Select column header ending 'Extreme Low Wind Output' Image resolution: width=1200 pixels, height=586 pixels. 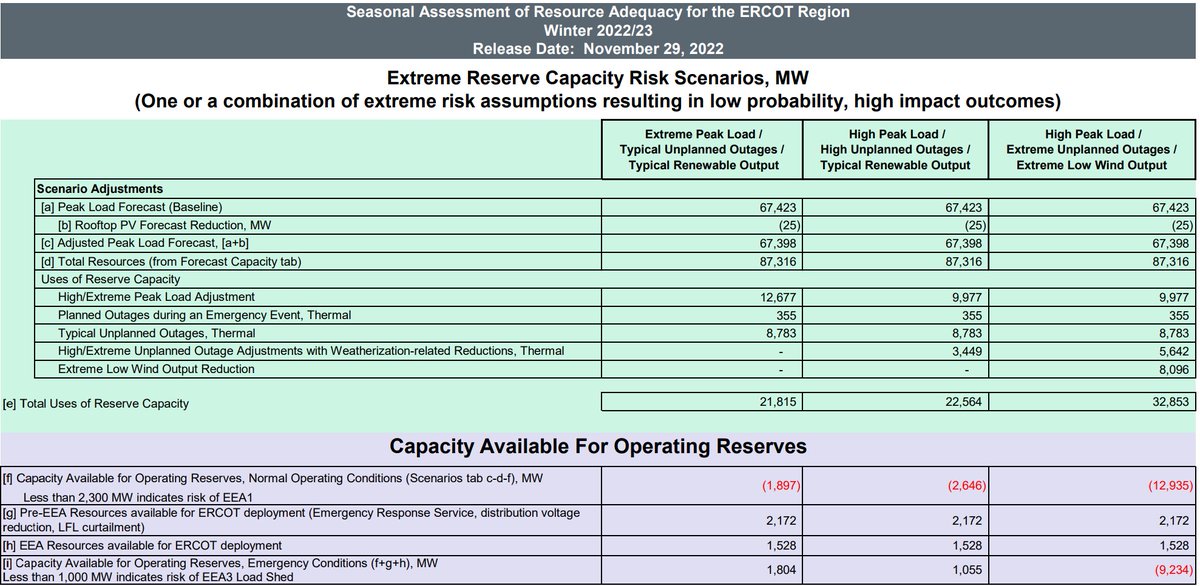[1092, 148]
